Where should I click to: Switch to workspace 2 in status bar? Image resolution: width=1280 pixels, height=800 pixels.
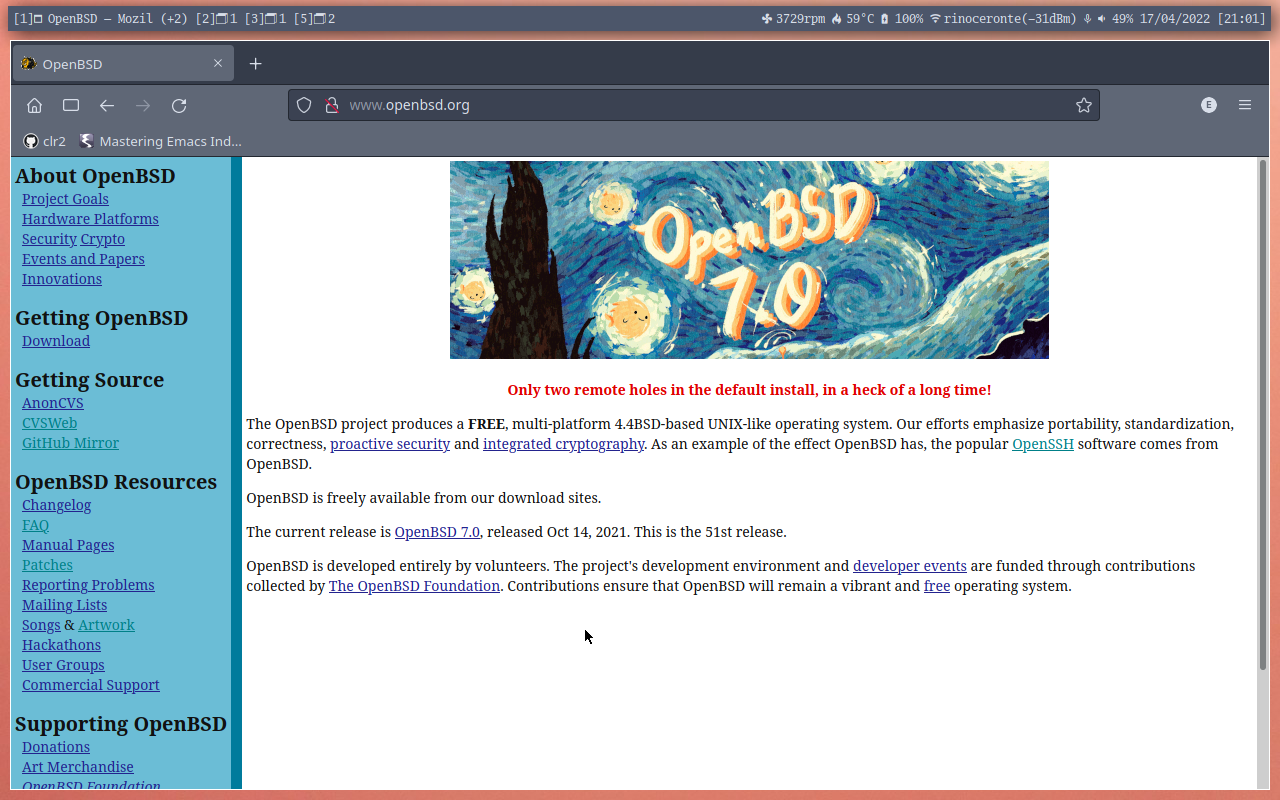[x=216, y=18]
